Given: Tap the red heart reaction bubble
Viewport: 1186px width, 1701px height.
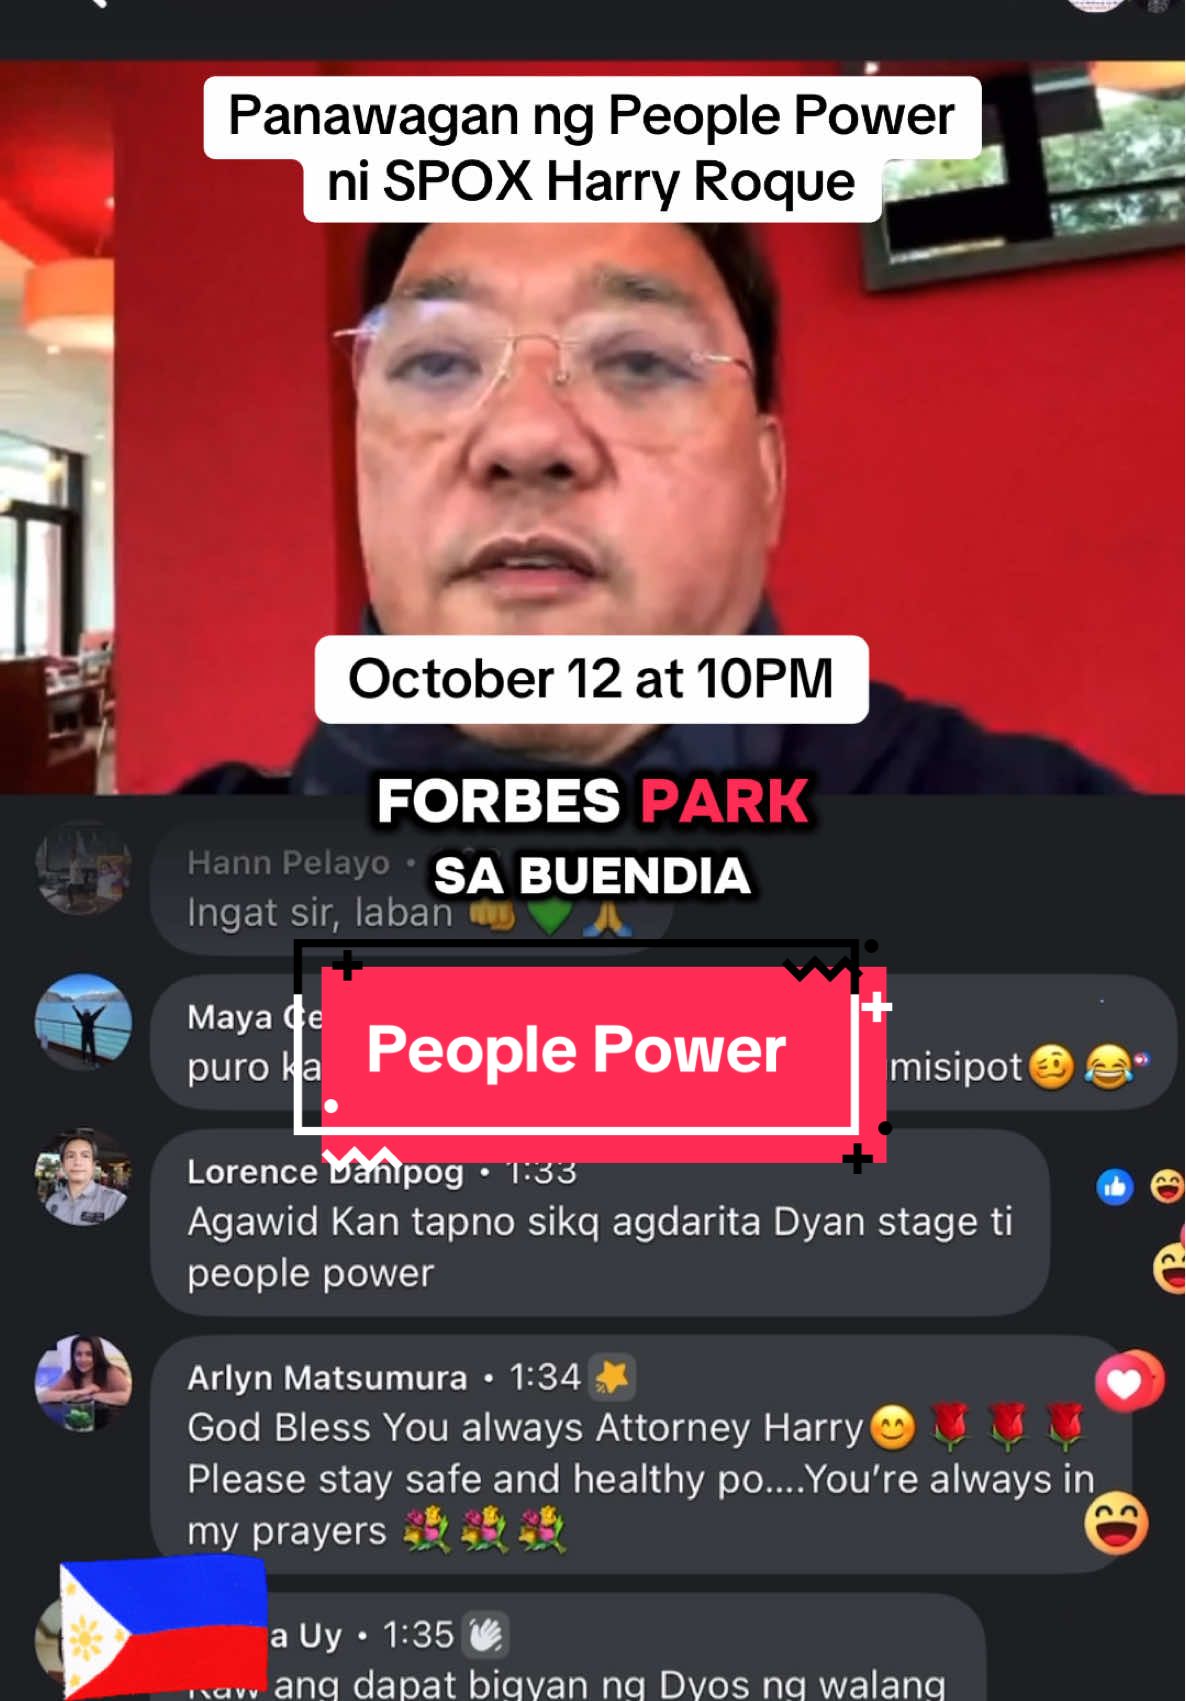Looking at the screenshot, I should tap(1128, 1381).
